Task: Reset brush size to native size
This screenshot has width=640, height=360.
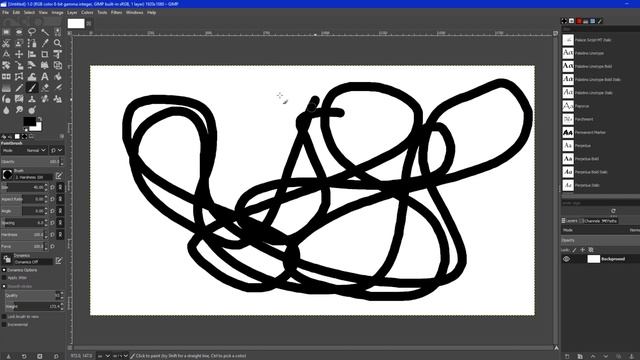Action: pos(52,187)
